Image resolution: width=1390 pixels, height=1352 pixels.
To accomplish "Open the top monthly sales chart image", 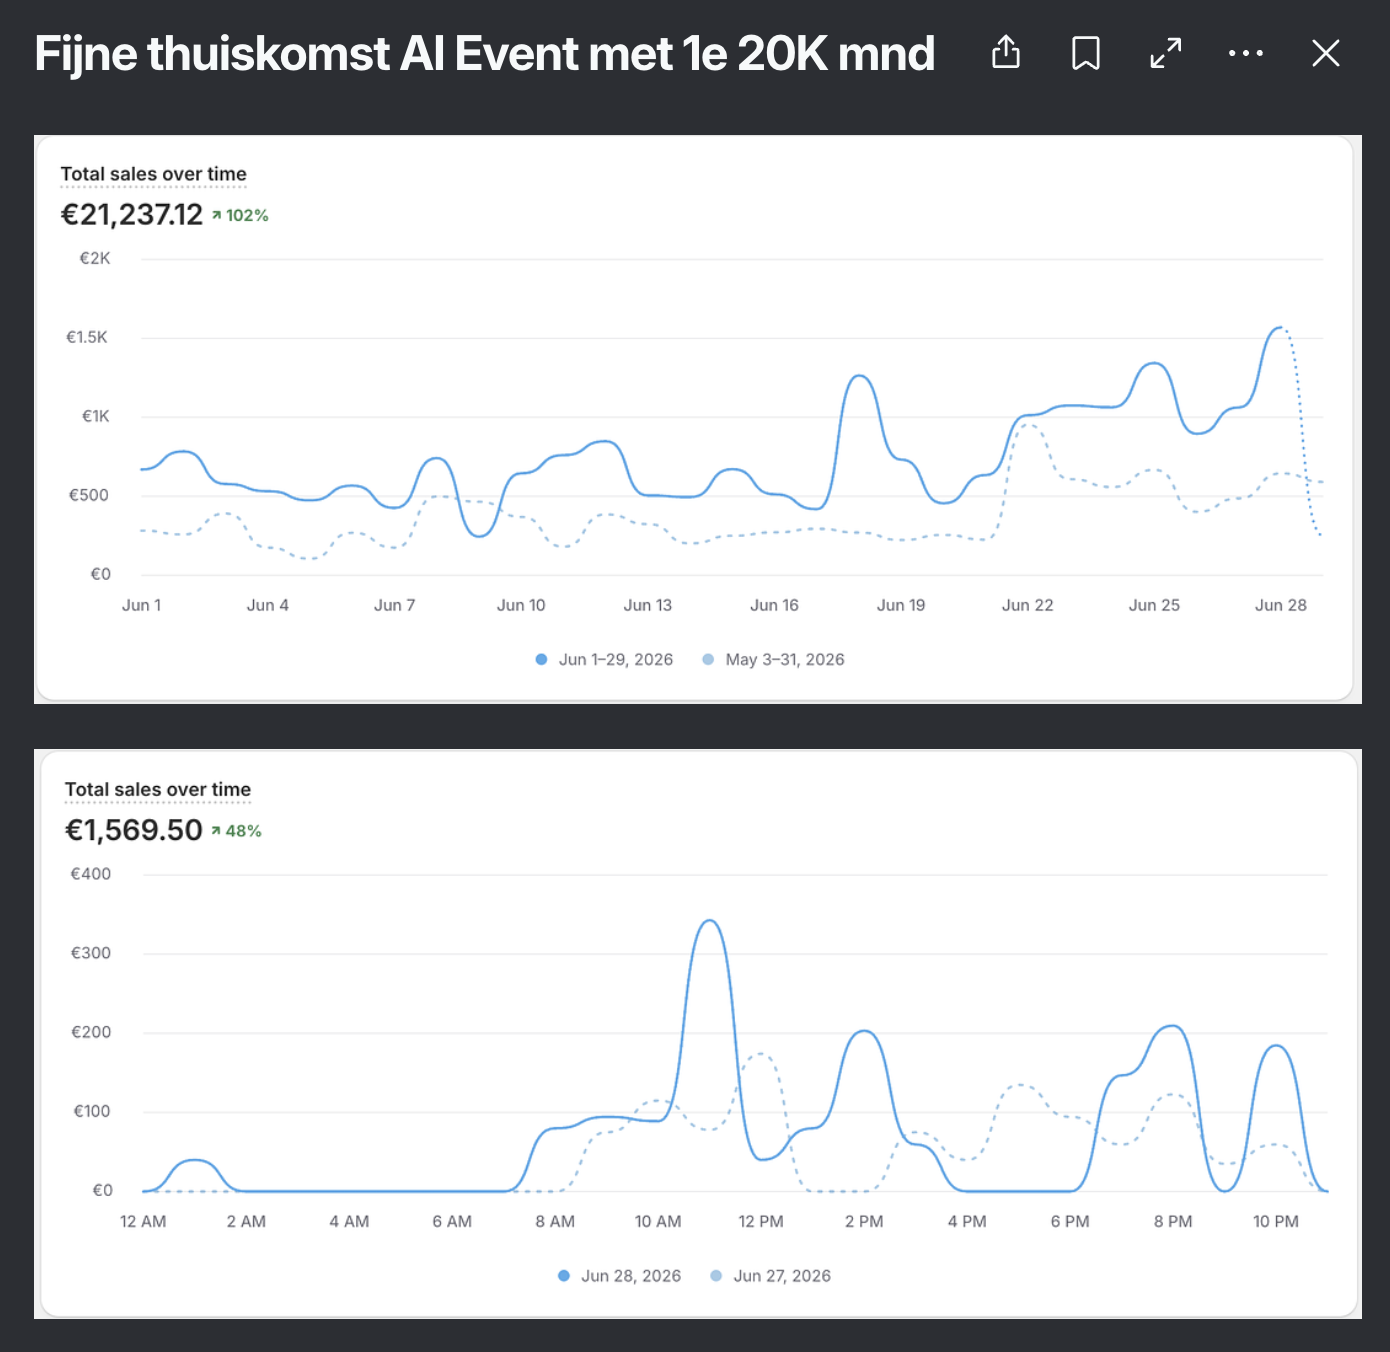I will [698, 419].
